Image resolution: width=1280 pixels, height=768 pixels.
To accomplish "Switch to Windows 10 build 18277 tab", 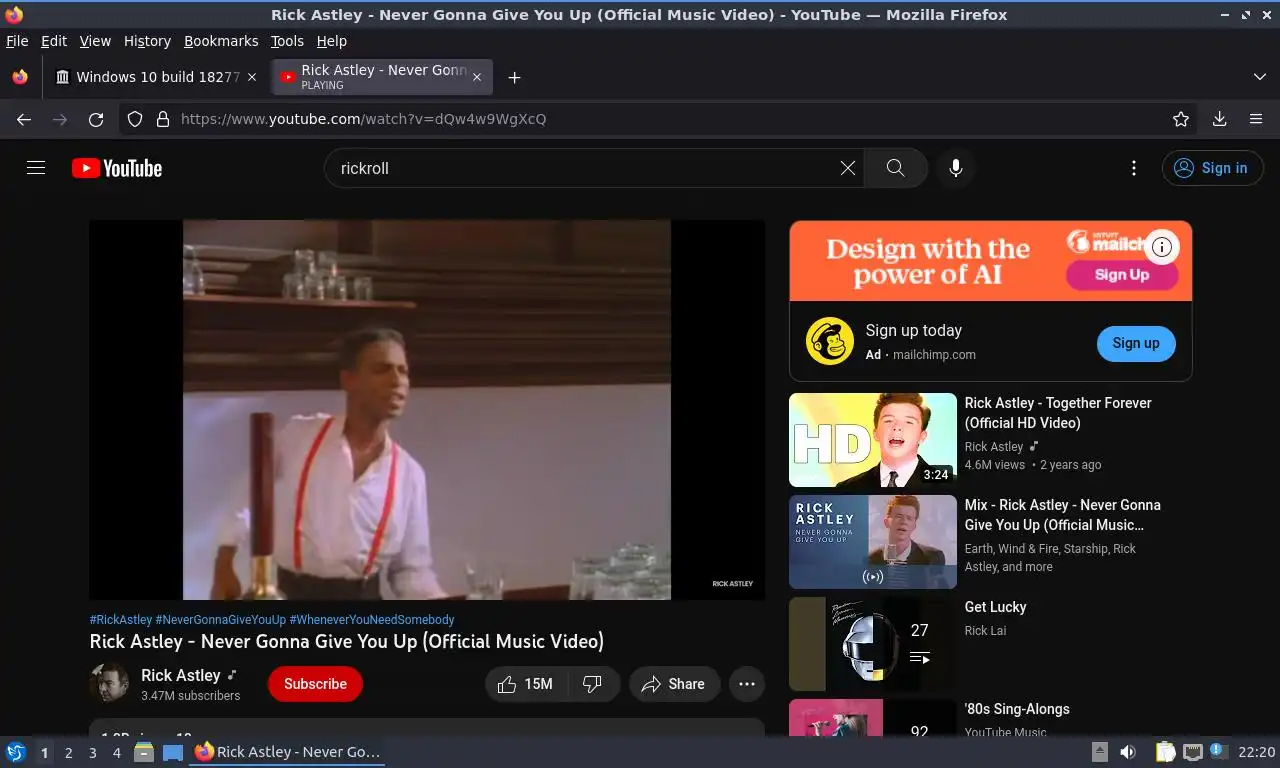I will pos(156,77).
